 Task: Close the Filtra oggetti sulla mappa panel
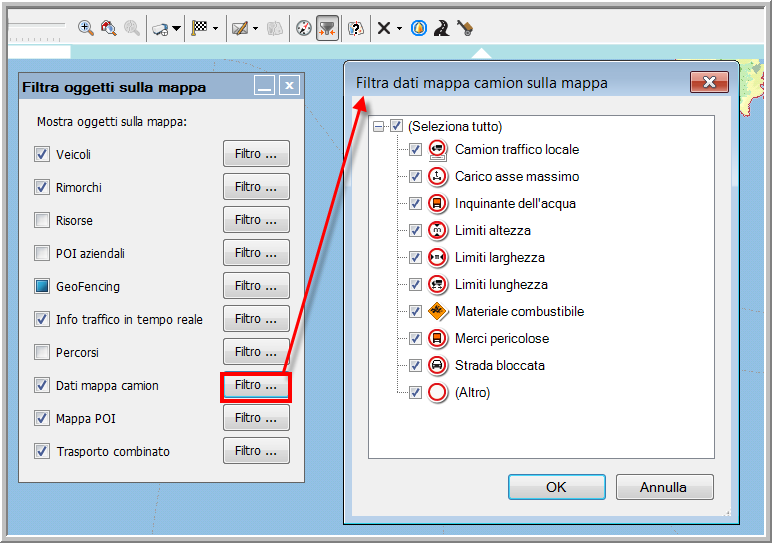tap(290, 86)
